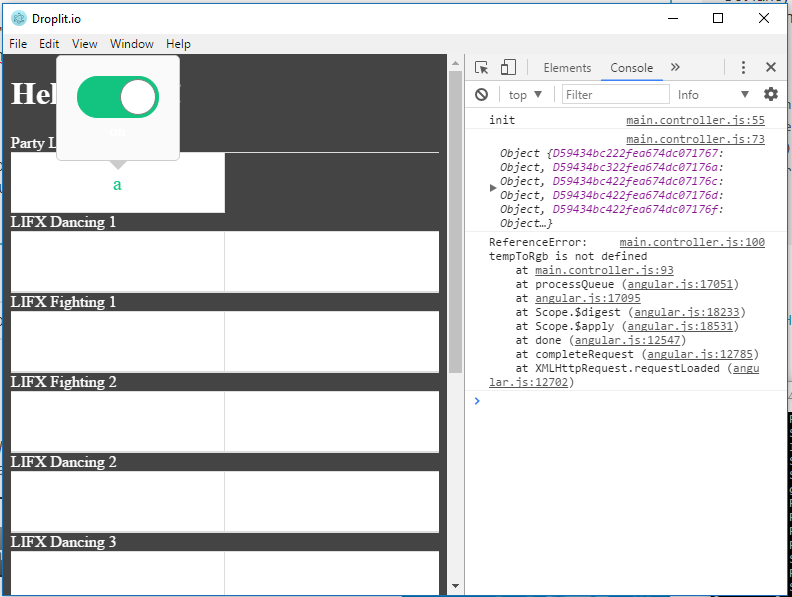The width and height of the screenshot is (792, 597).
Task: Click the LIFX Fighting 2 heading
Action: [x=64, y=382]
